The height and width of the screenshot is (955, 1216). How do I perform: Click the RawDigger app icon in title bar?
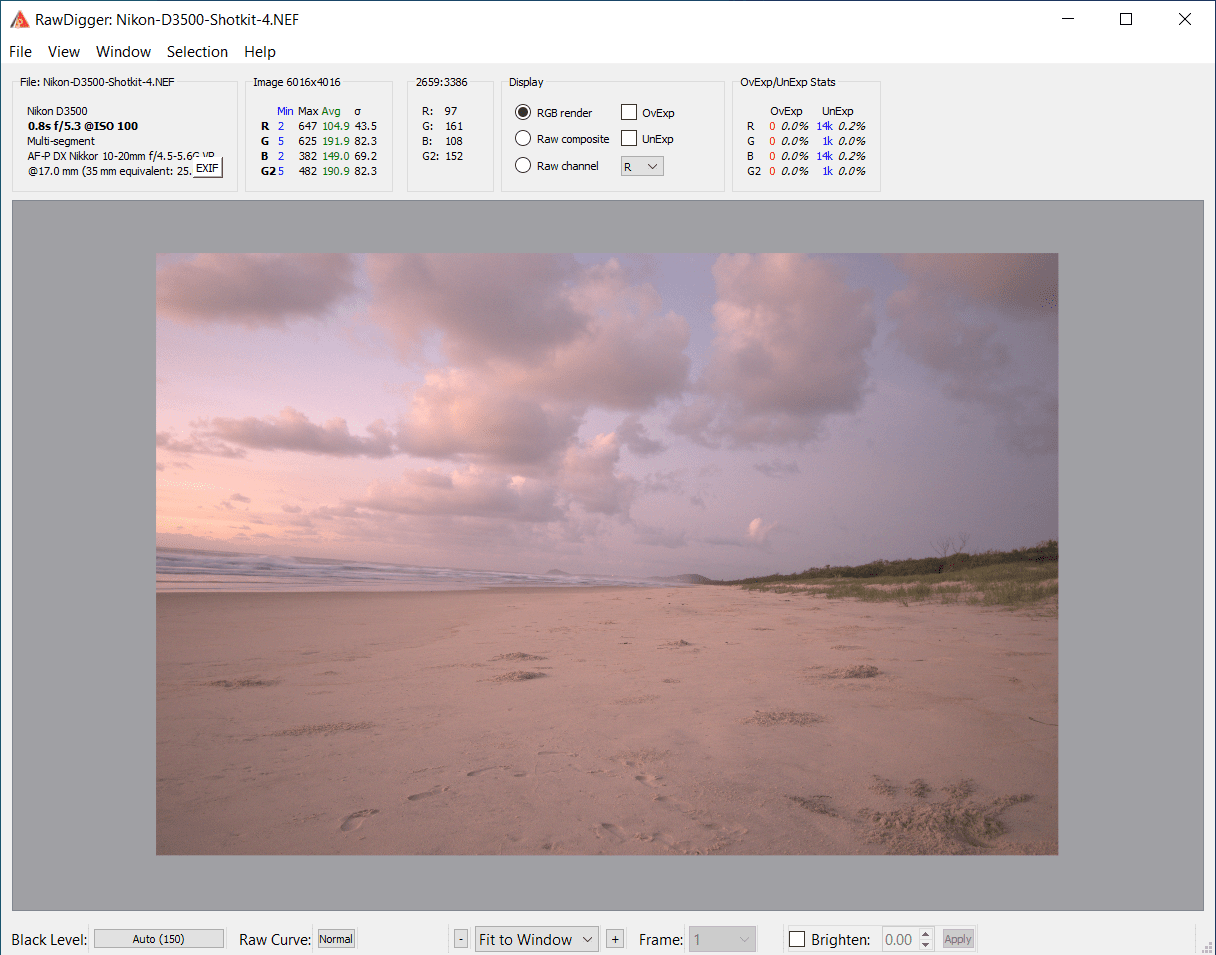point(19,19)
